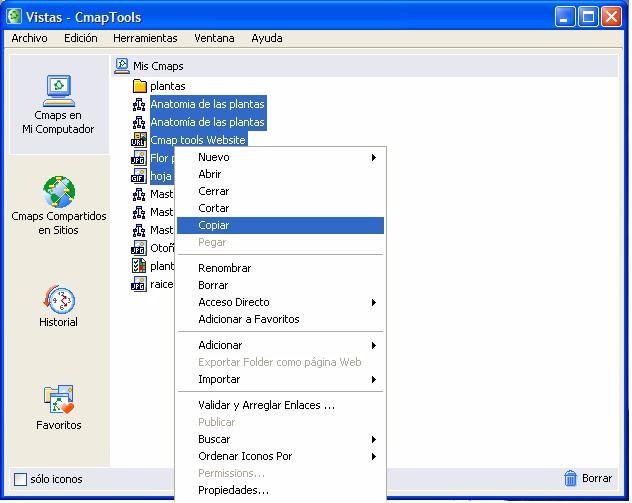The height and width of the screenshot is (503, 632).
Task: Expand the Nuevo submenu arrow
Action: pos(374,157)
